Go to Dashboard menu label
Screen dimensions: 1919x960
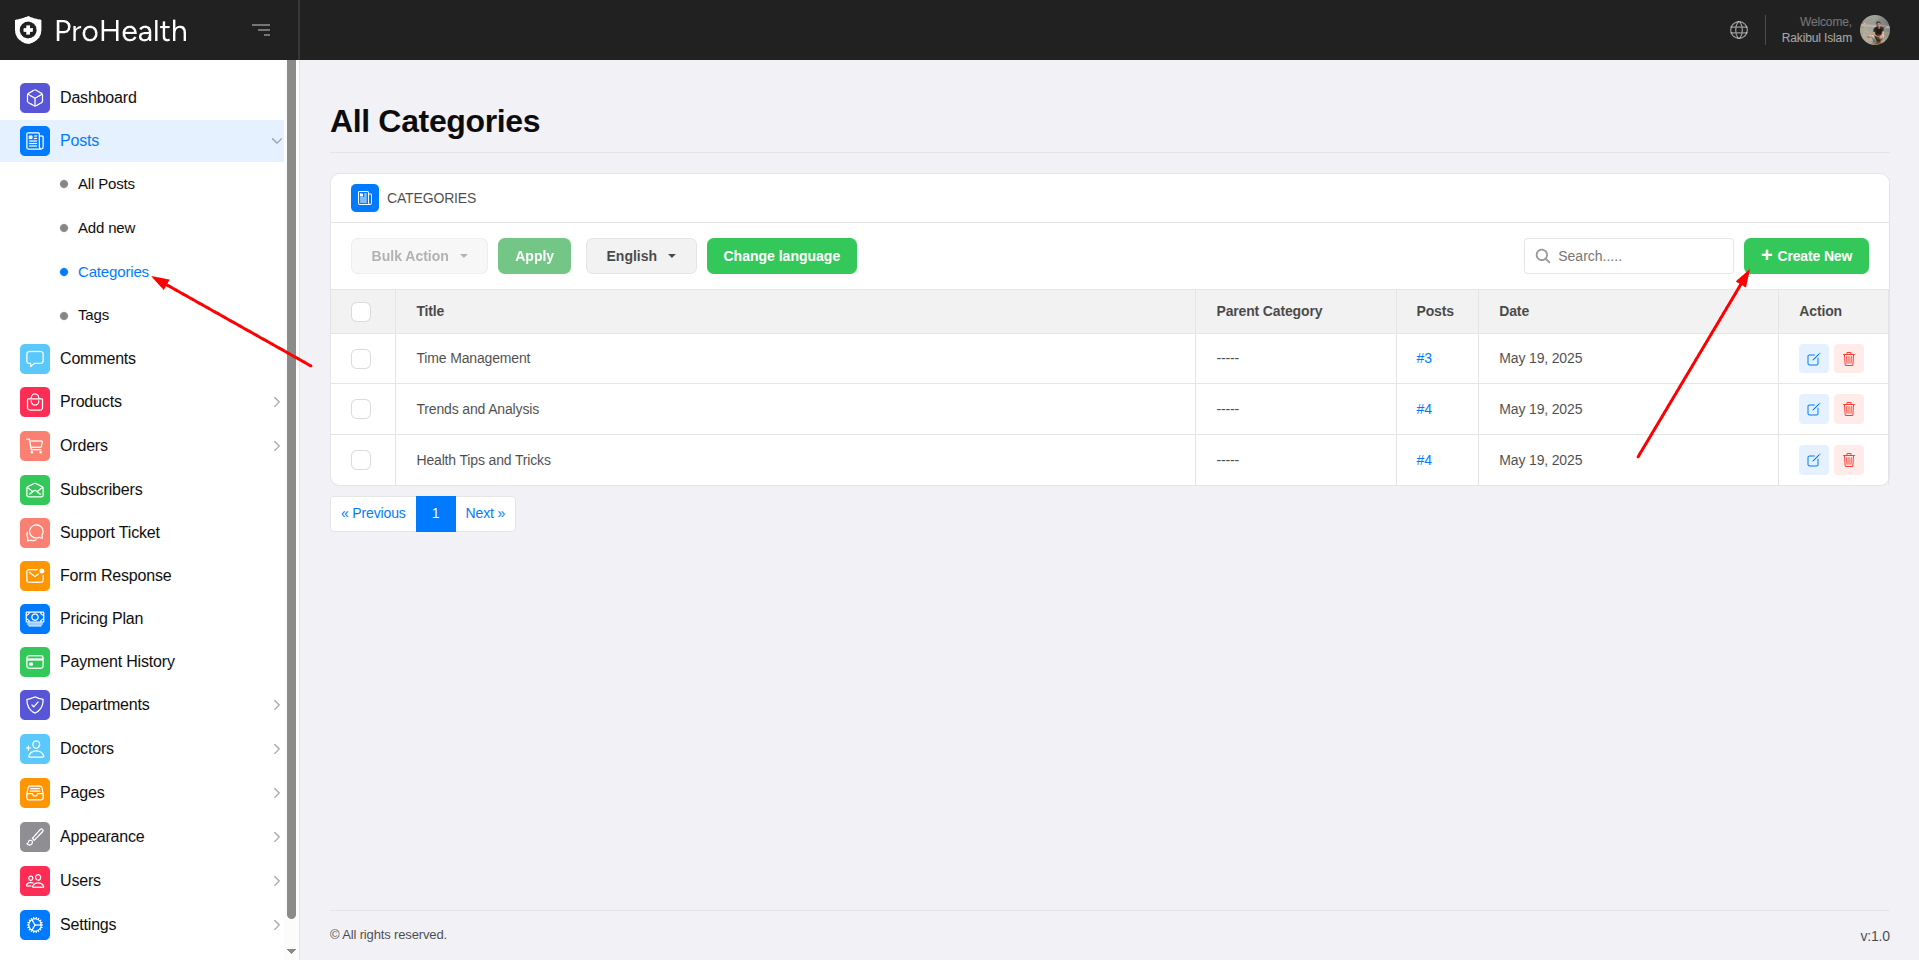click(x=98, y=98)
